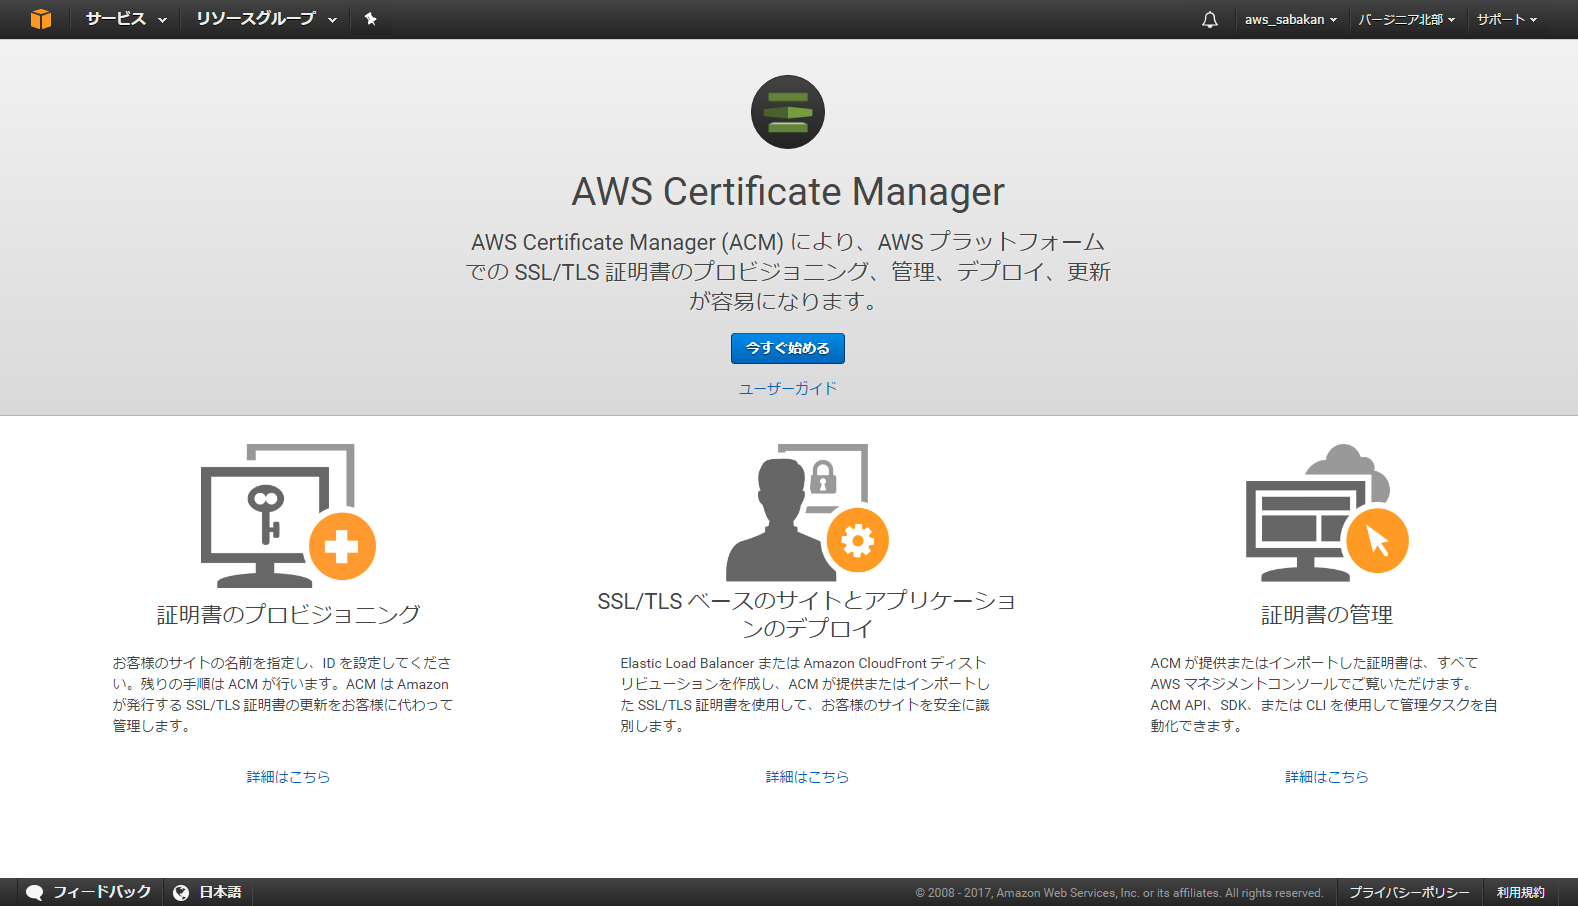Click the 証明書のプロビジョニング heading
Screen dimensions: 1578x906
pyautogui.click(x=288, y=614)
